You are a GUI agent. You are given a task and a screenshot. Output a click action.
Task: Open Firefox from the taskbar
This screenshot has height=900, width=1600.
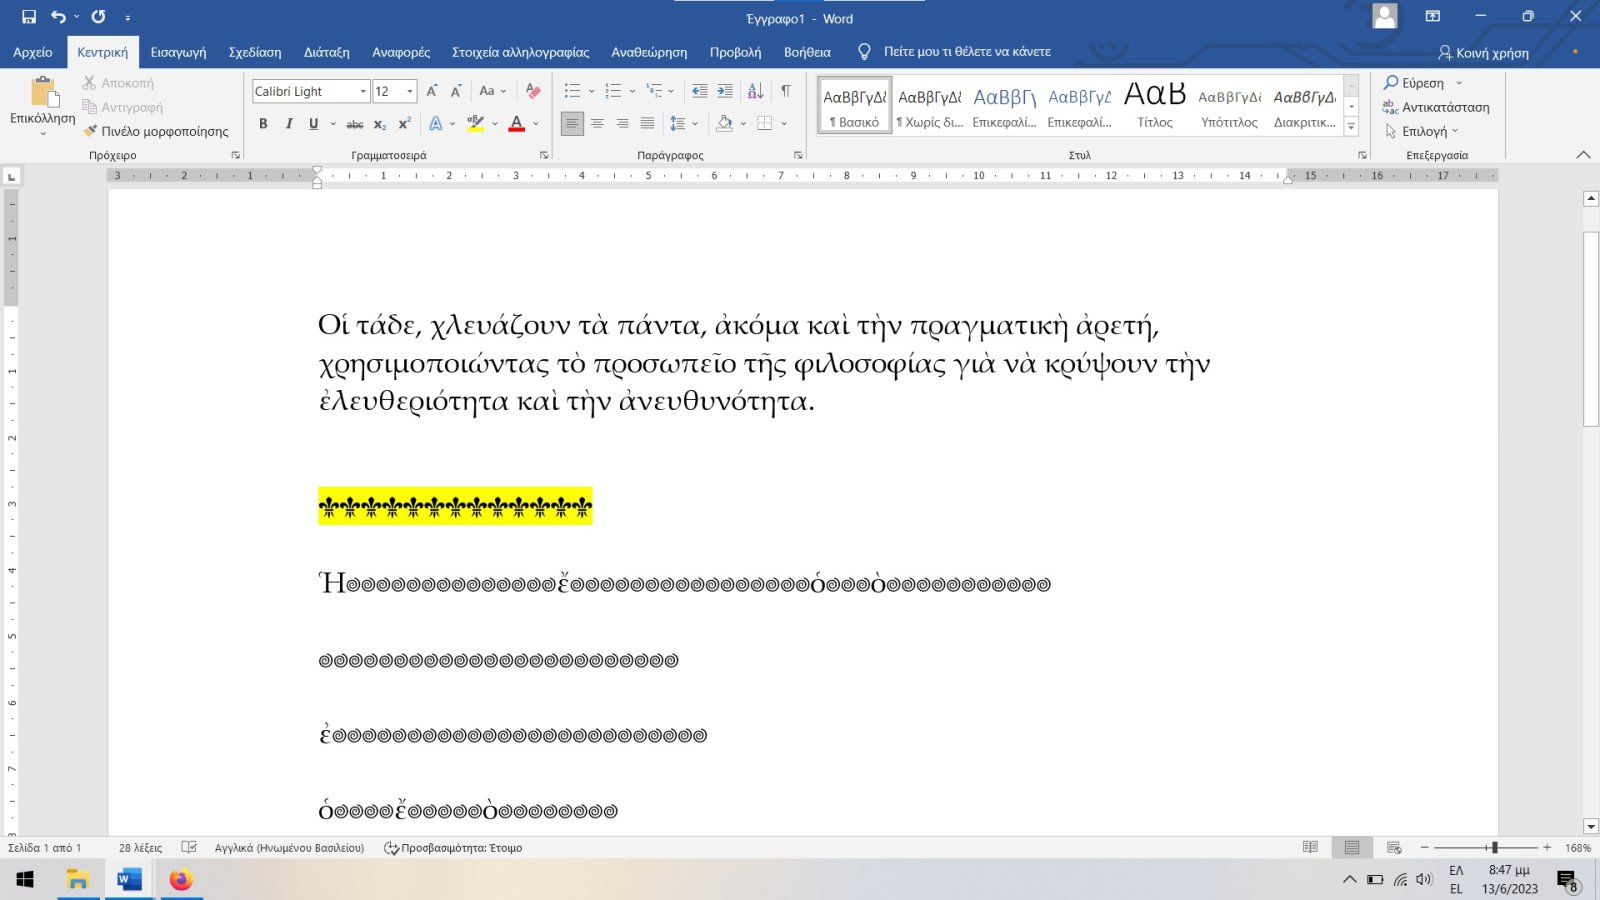click(x=180, y=879)
